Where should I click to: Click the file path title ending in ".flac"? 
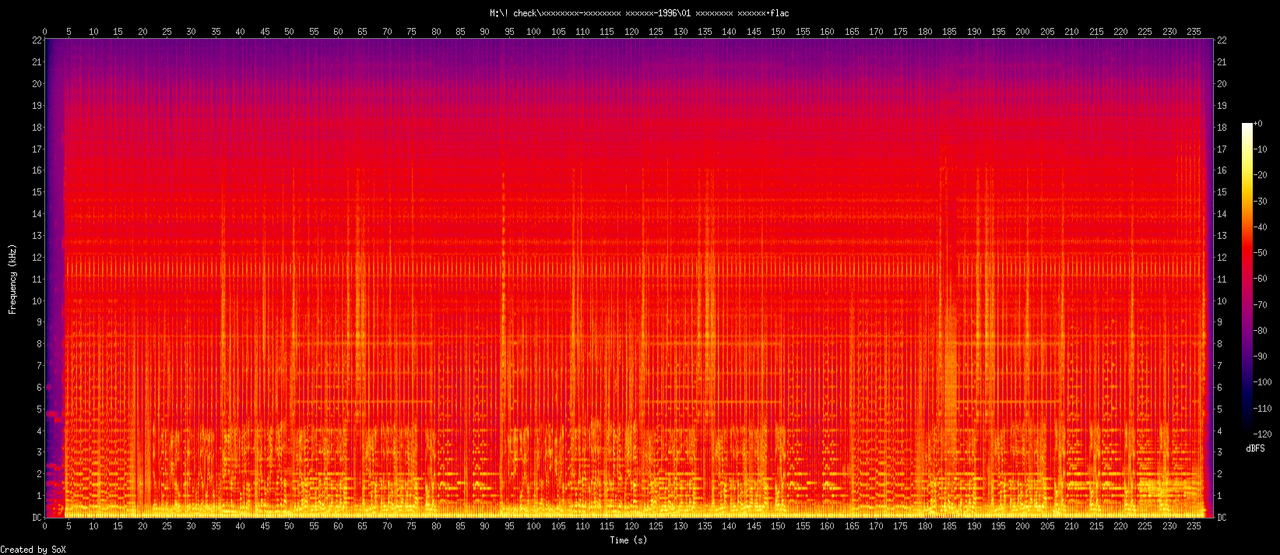639,13
